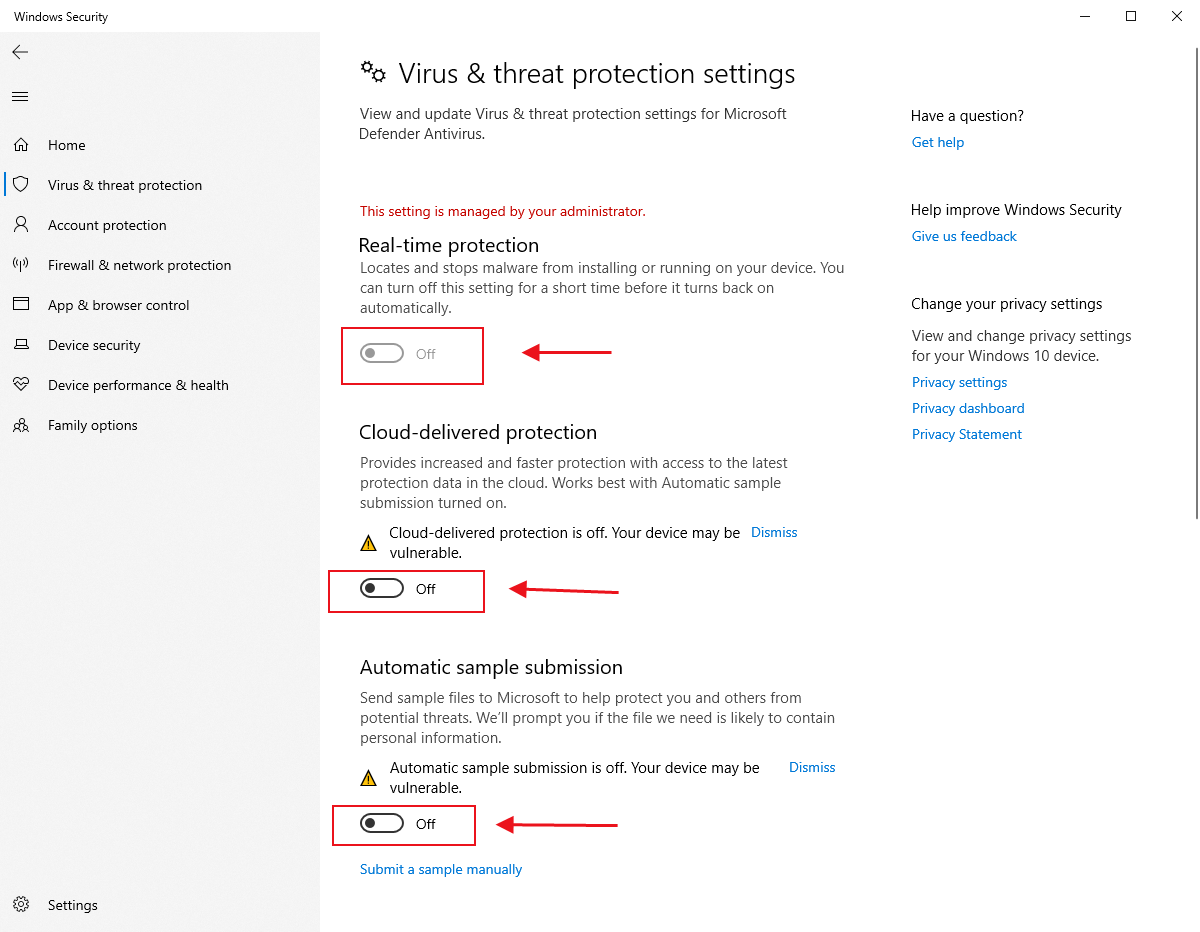Click the Settings gear icon

tap(20, 905)
